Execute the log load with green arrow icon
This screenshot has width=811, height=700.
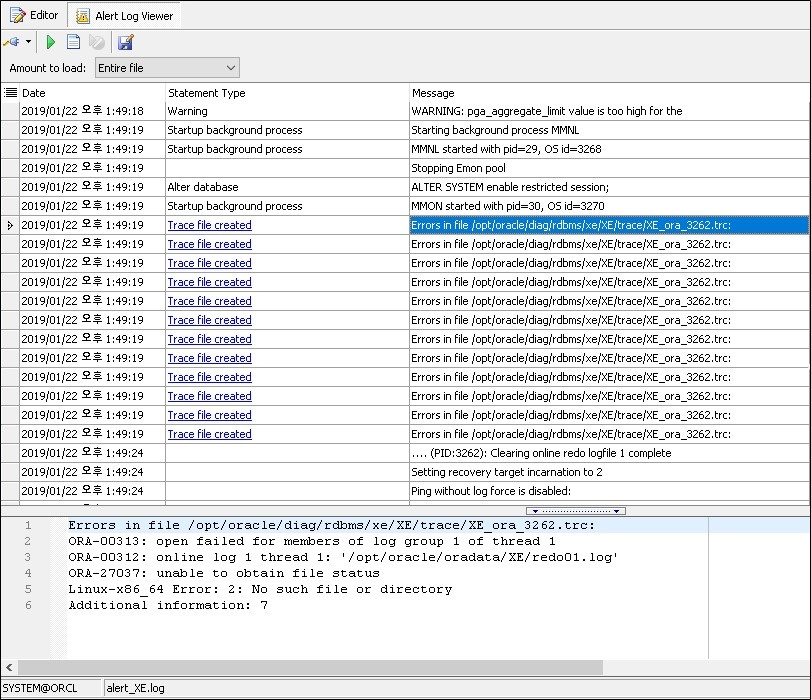50,42
